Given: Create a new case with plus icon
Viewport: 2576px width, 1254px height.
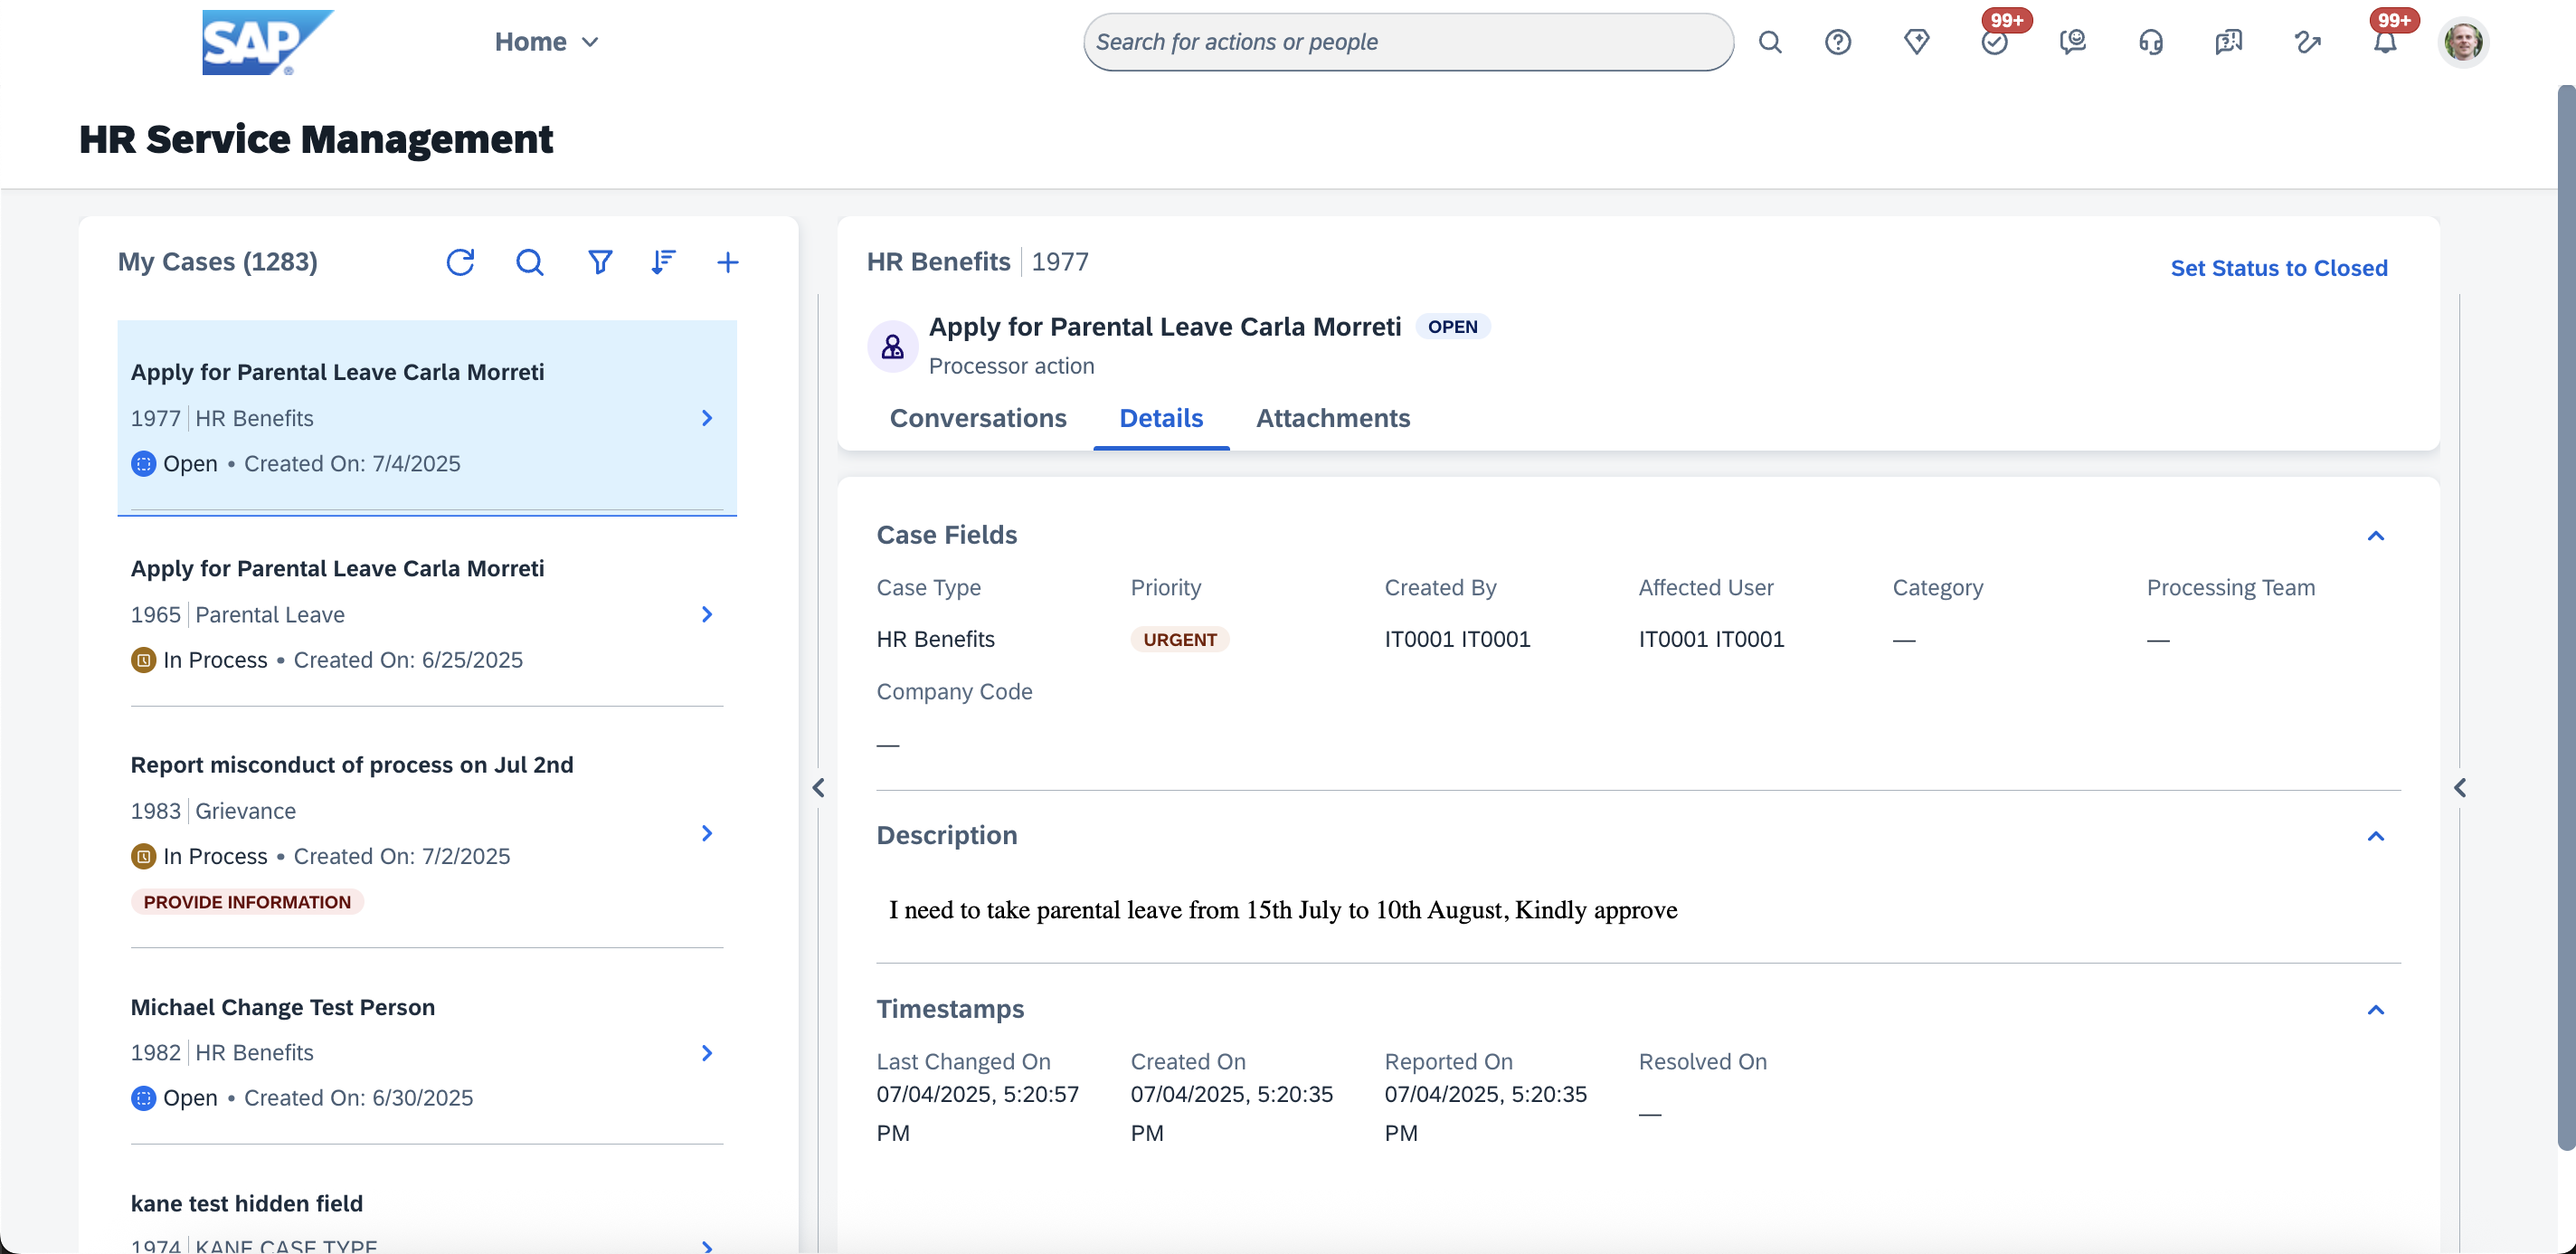Looking at the screenshot, I should tap(728, 262).
